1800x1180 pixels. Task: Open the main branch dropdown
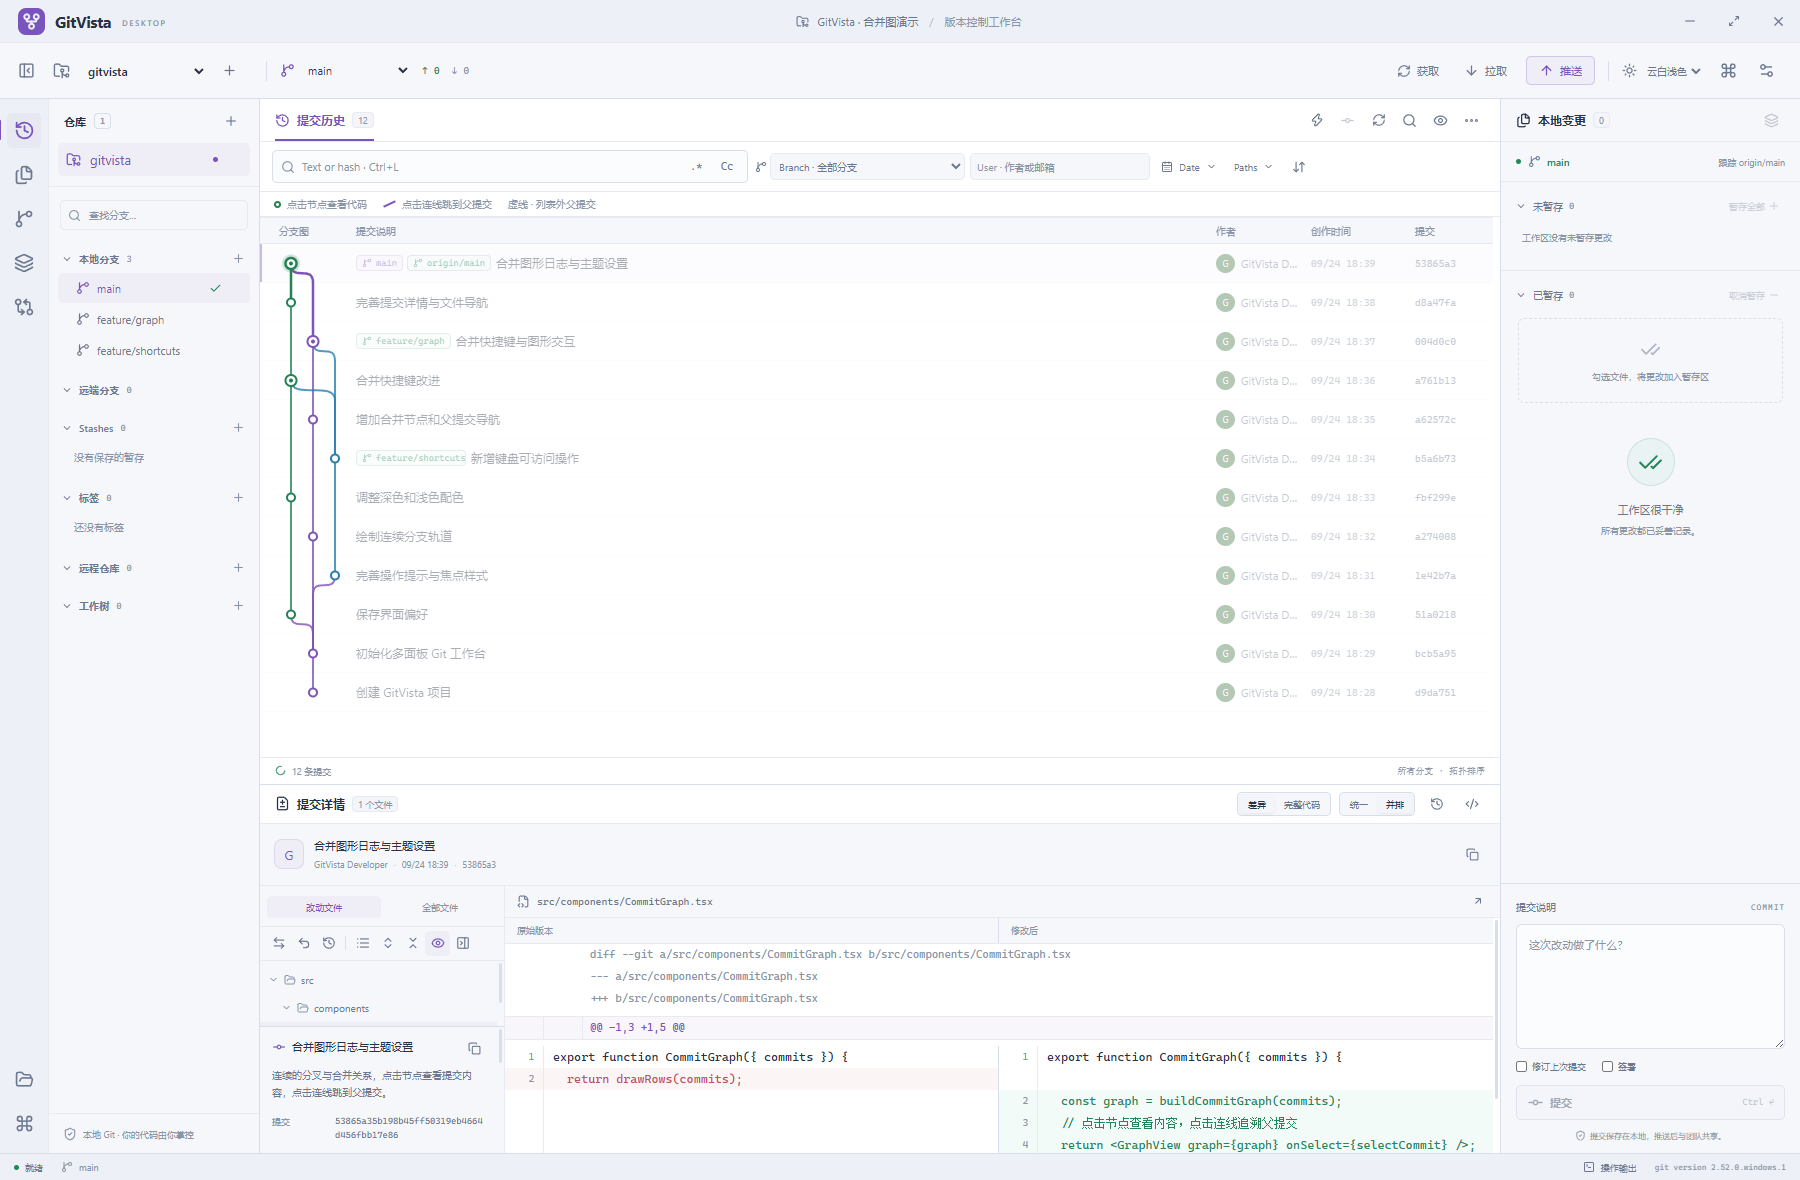357,71
